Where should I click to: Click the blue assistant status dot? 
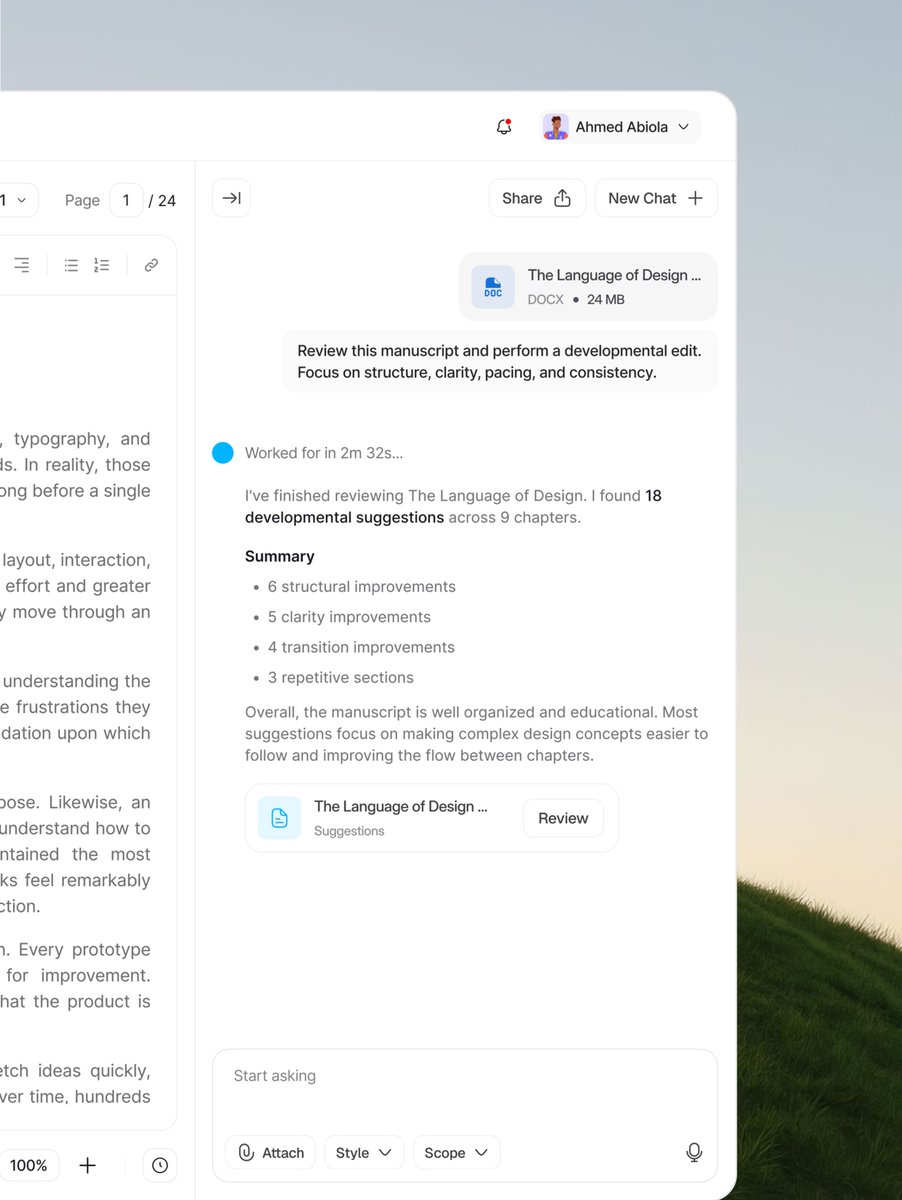click(x=223, y=453)
